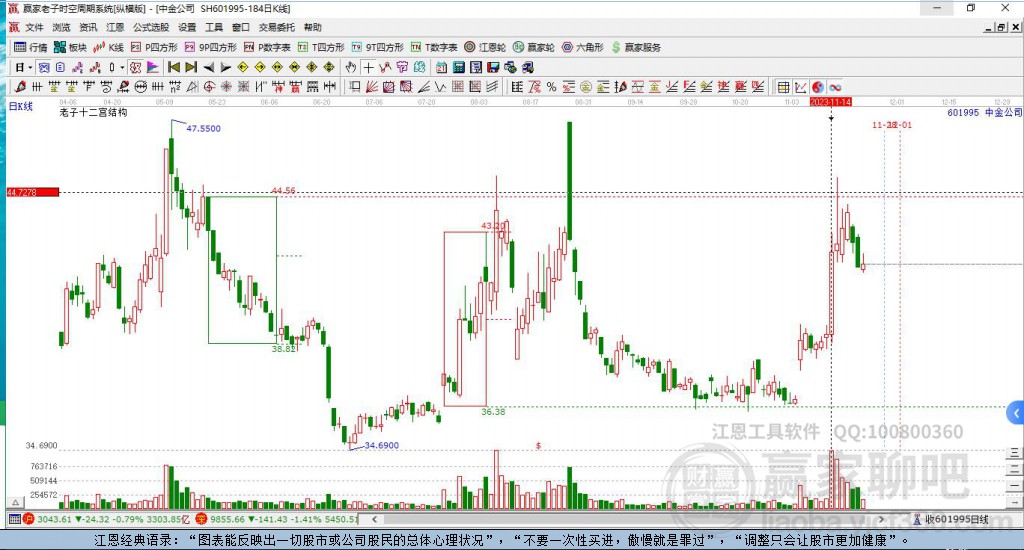The width and height of the screenshot is (1024, 550).
Task: Open the 行情 quotes view
Action: 31,47
